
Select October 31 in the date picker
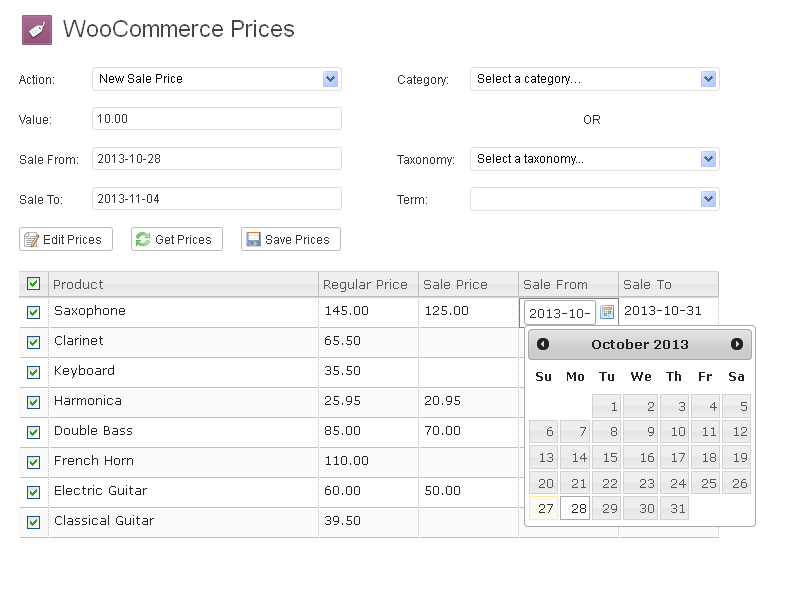[x=674, y=508]
